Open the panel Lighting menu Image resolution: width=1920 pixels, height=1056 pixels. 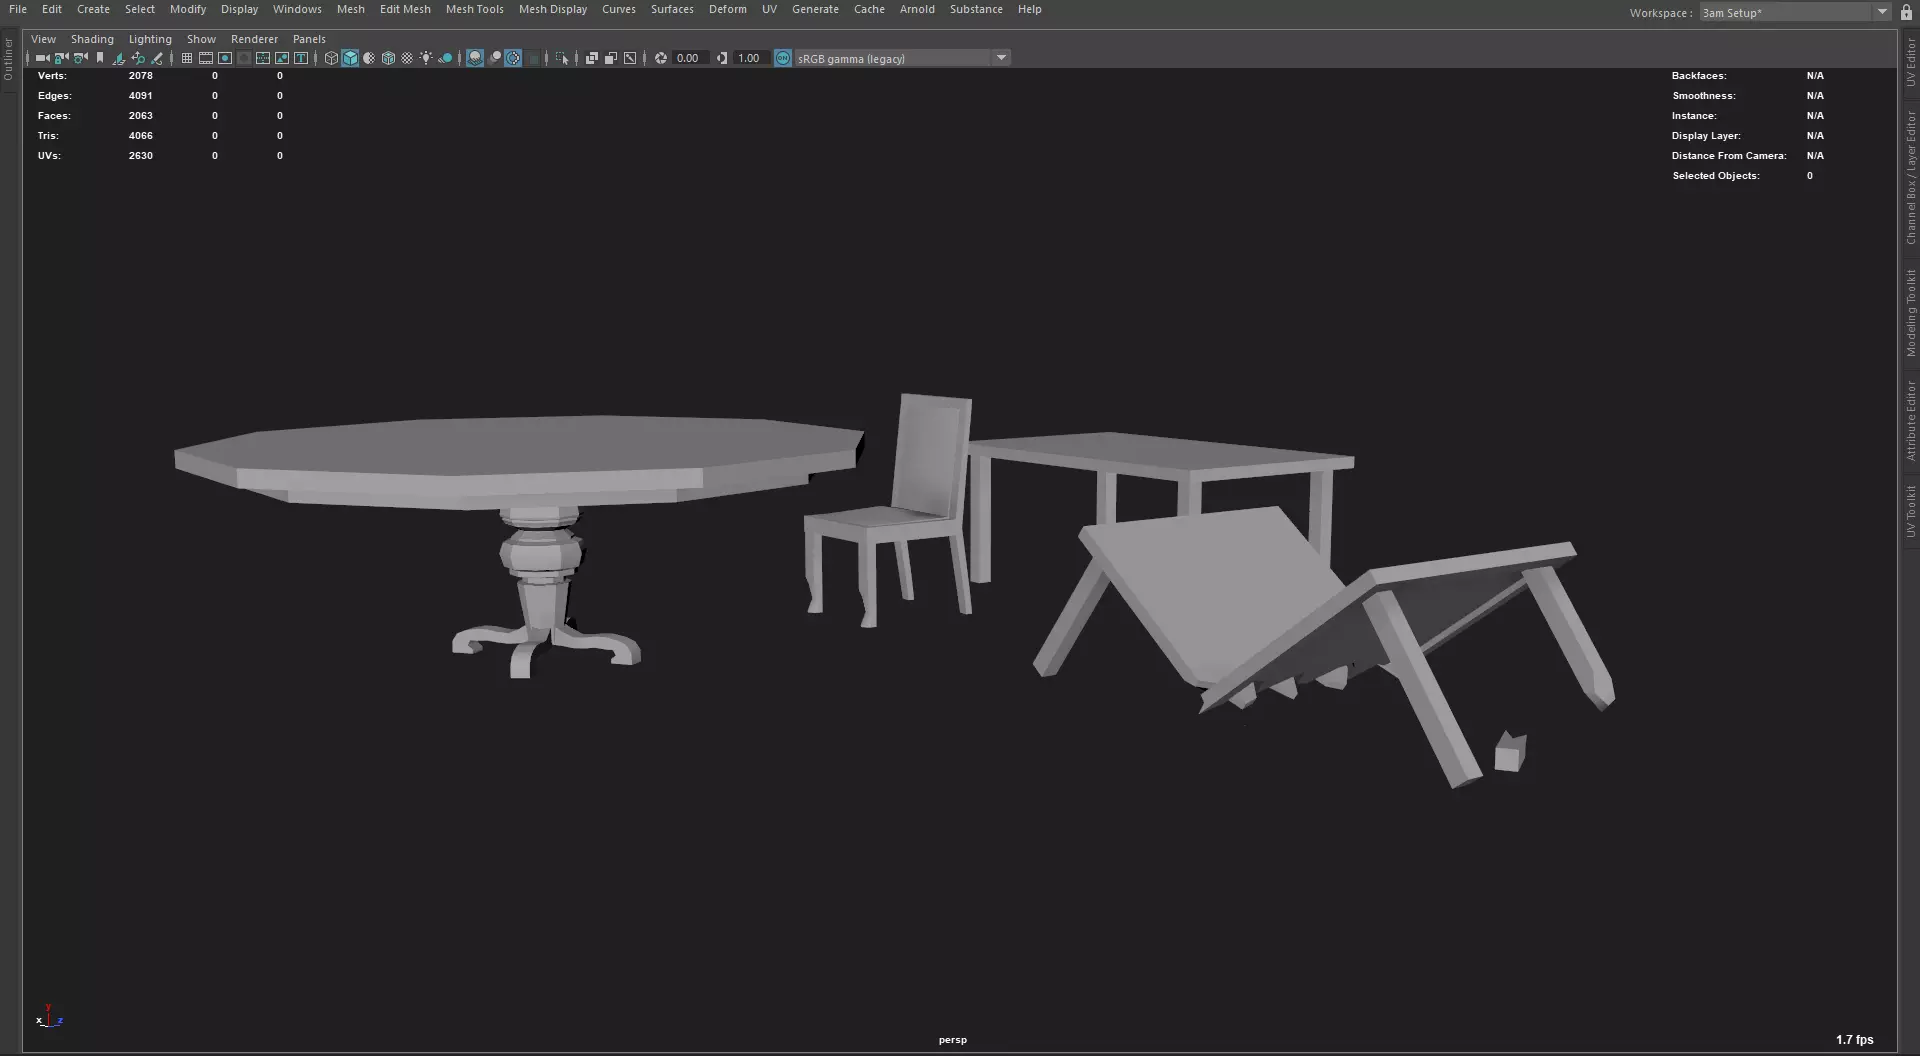click(150, 39)
